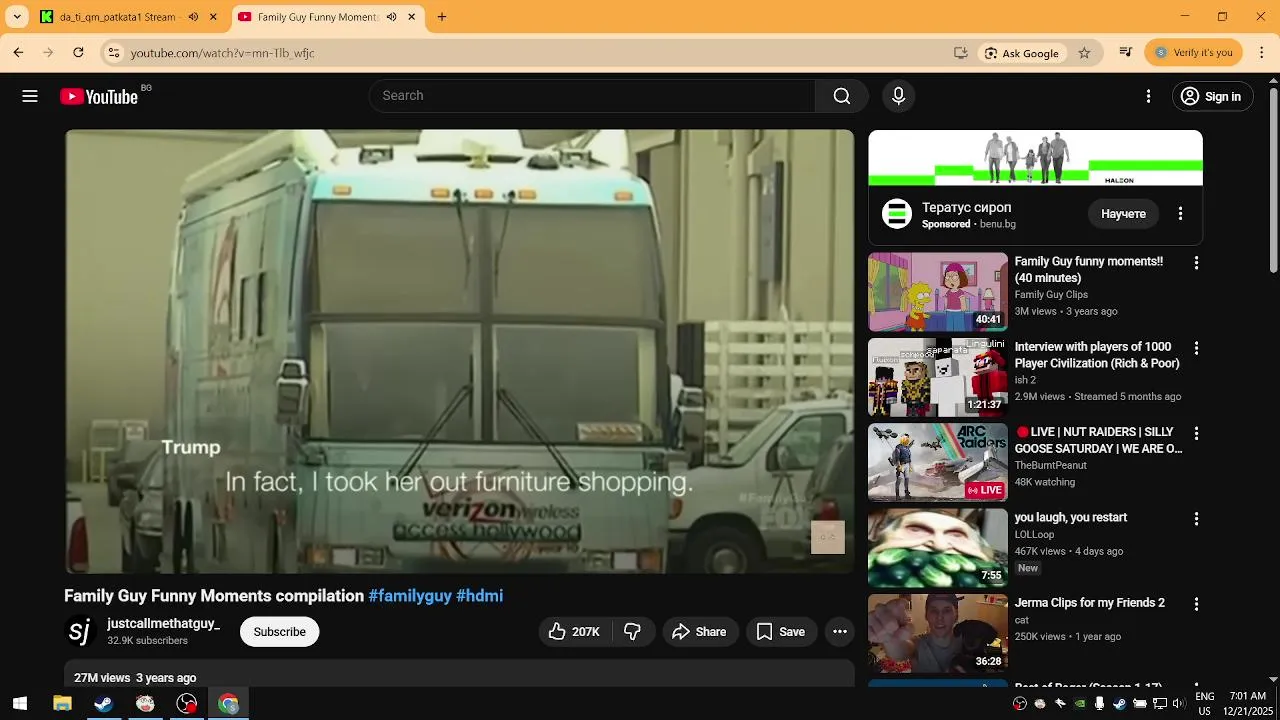Click the #hdmi hashtag link
The width and height of the screenshot is (1280, 720).
click(x=479, y=596)
